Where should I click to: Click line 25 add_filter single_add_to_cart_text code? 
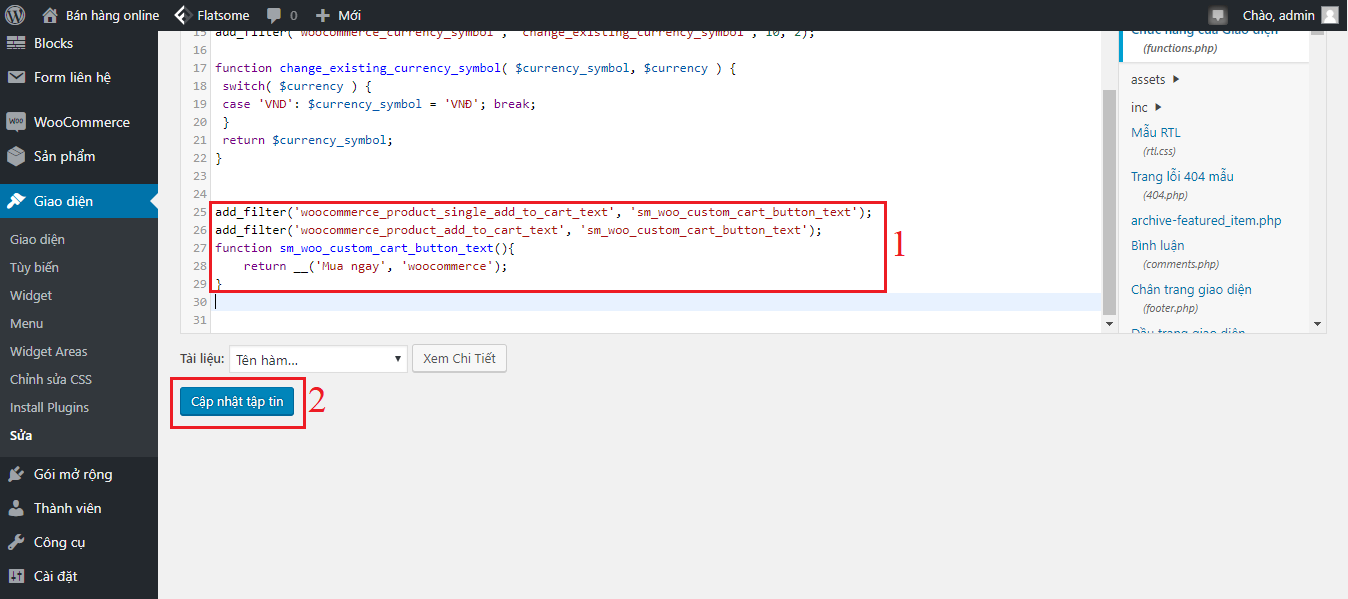coord(544,212)
